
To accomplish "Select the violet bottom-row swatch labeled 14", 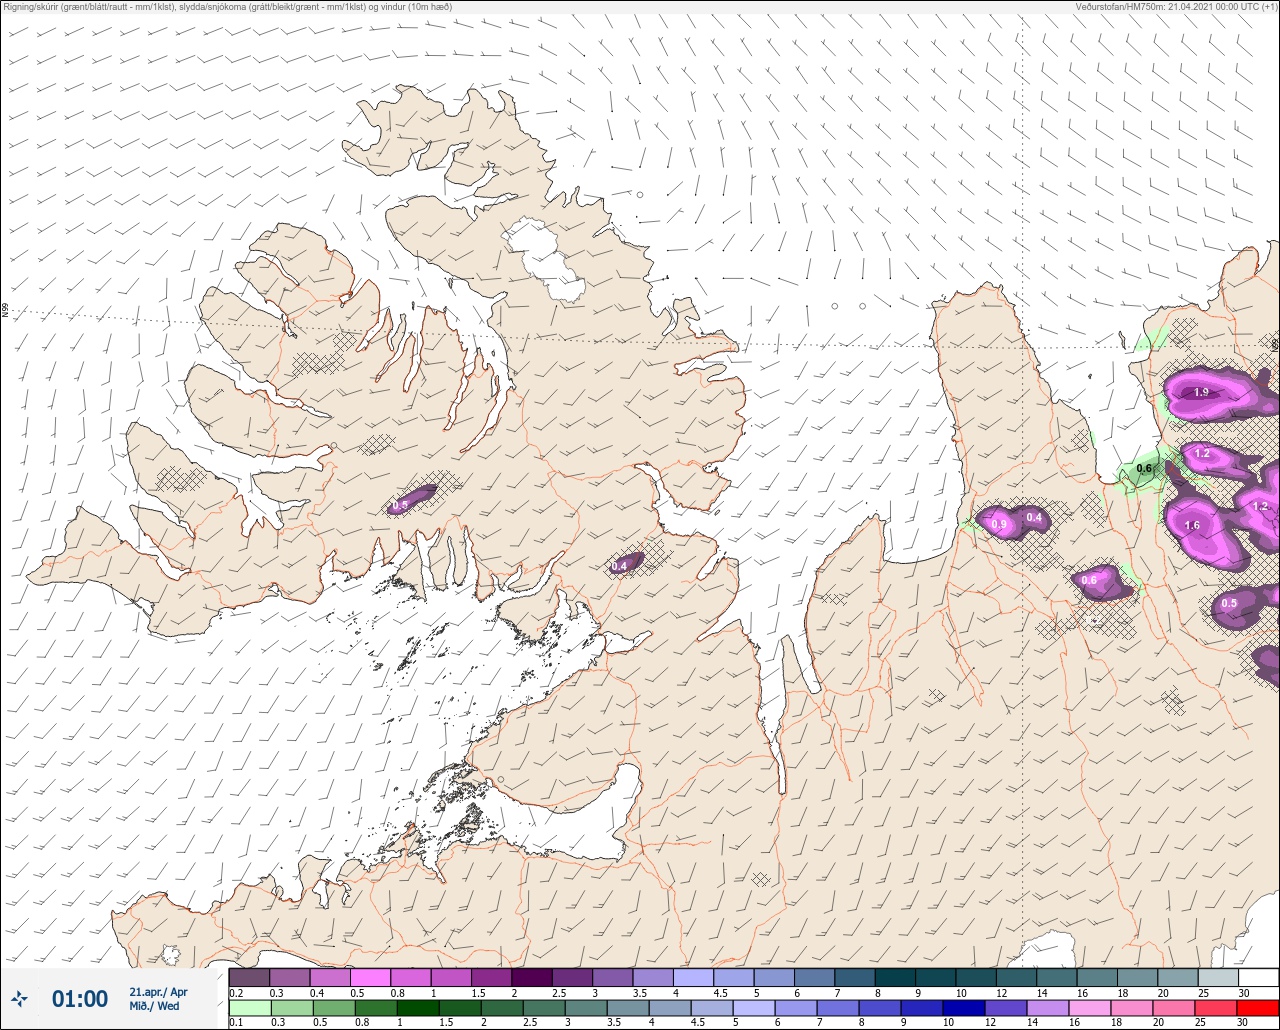I will (x=1048, y=1007).
